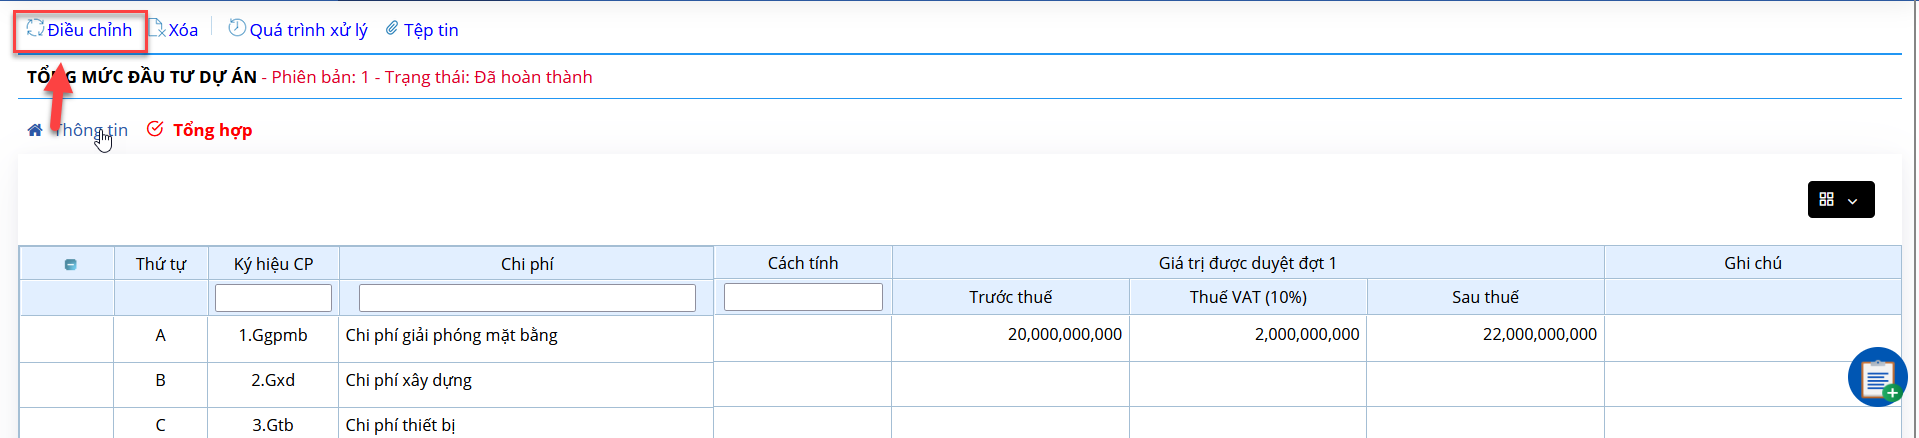Select the Tổng hợp tab

(212, 130)
